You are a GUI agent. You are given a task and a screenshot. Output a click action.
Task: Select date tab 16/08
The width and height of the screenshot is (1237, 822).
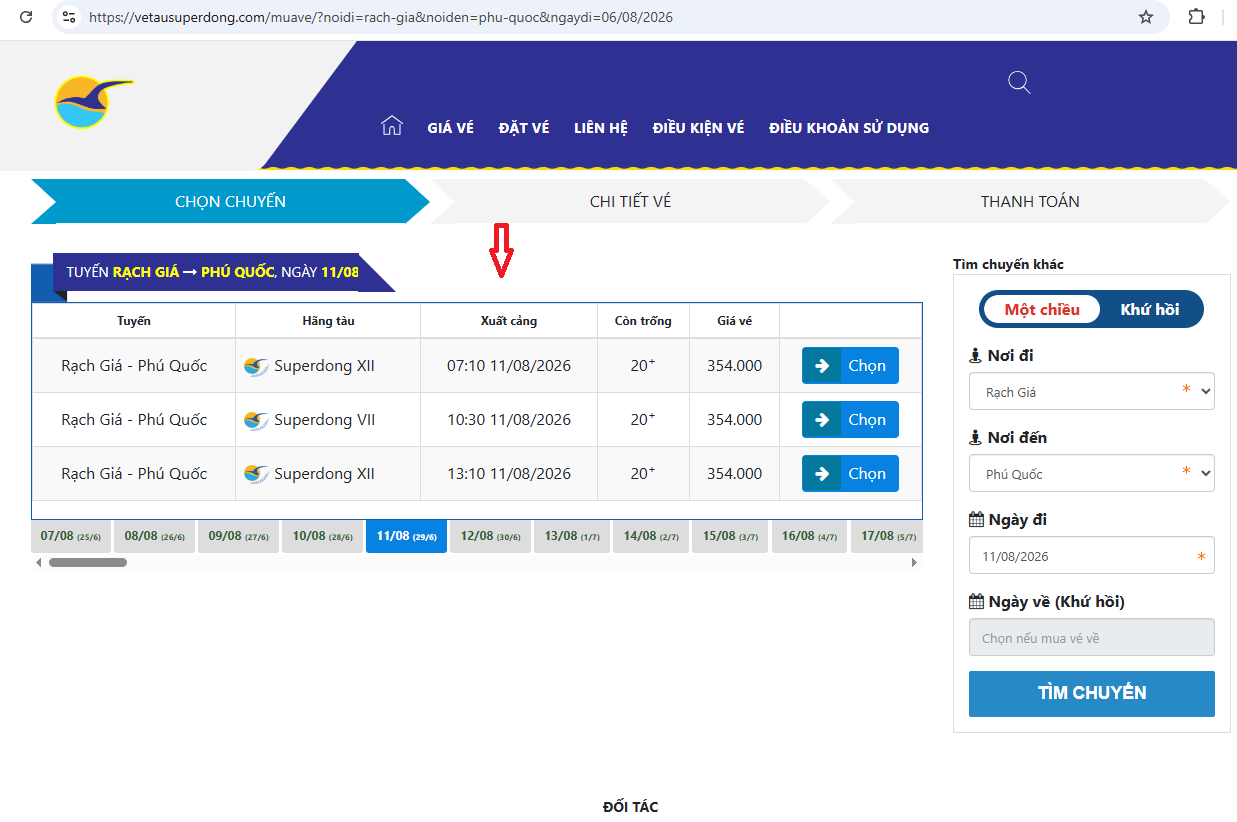(x=809, y=536)
